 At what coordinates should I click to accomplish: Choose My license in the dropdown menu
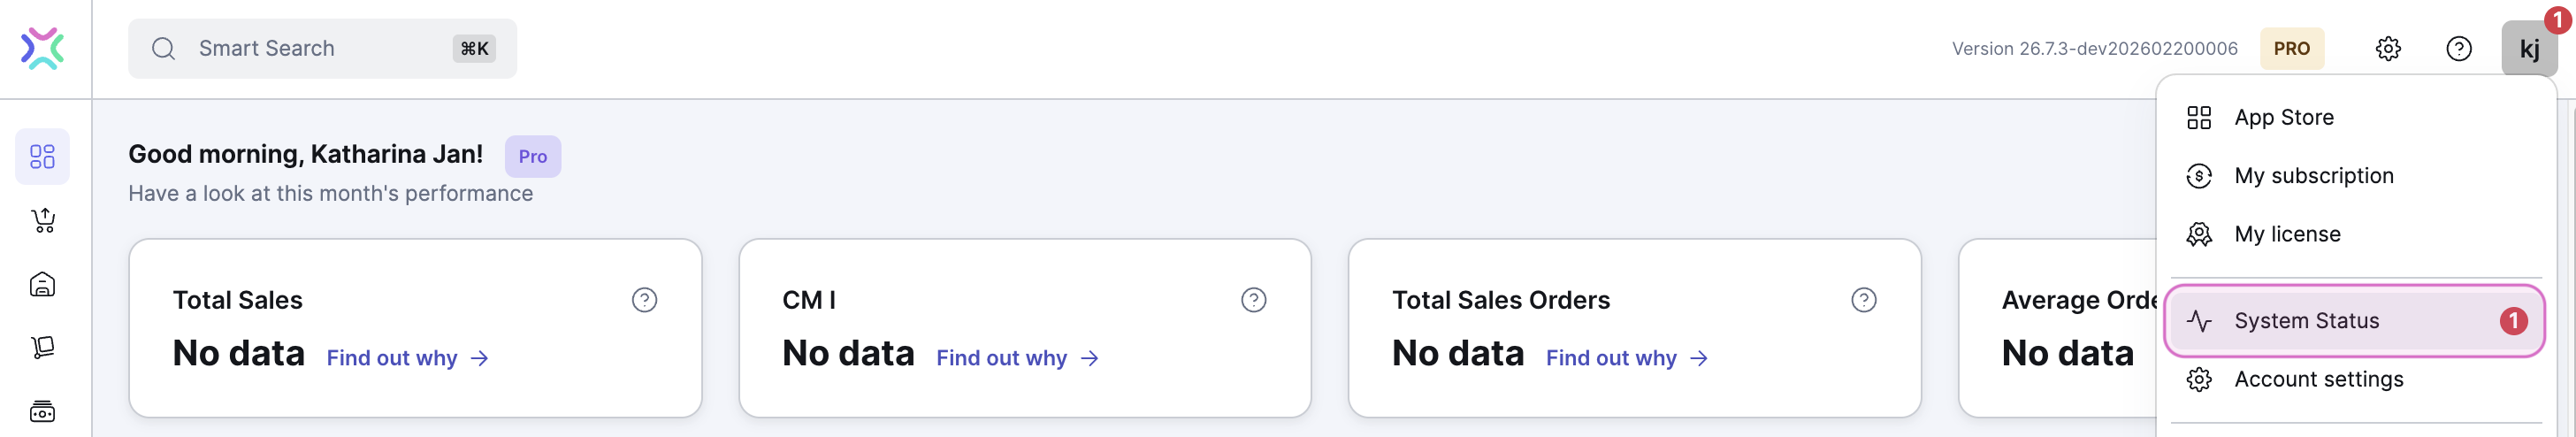[x=2356, y=234]
